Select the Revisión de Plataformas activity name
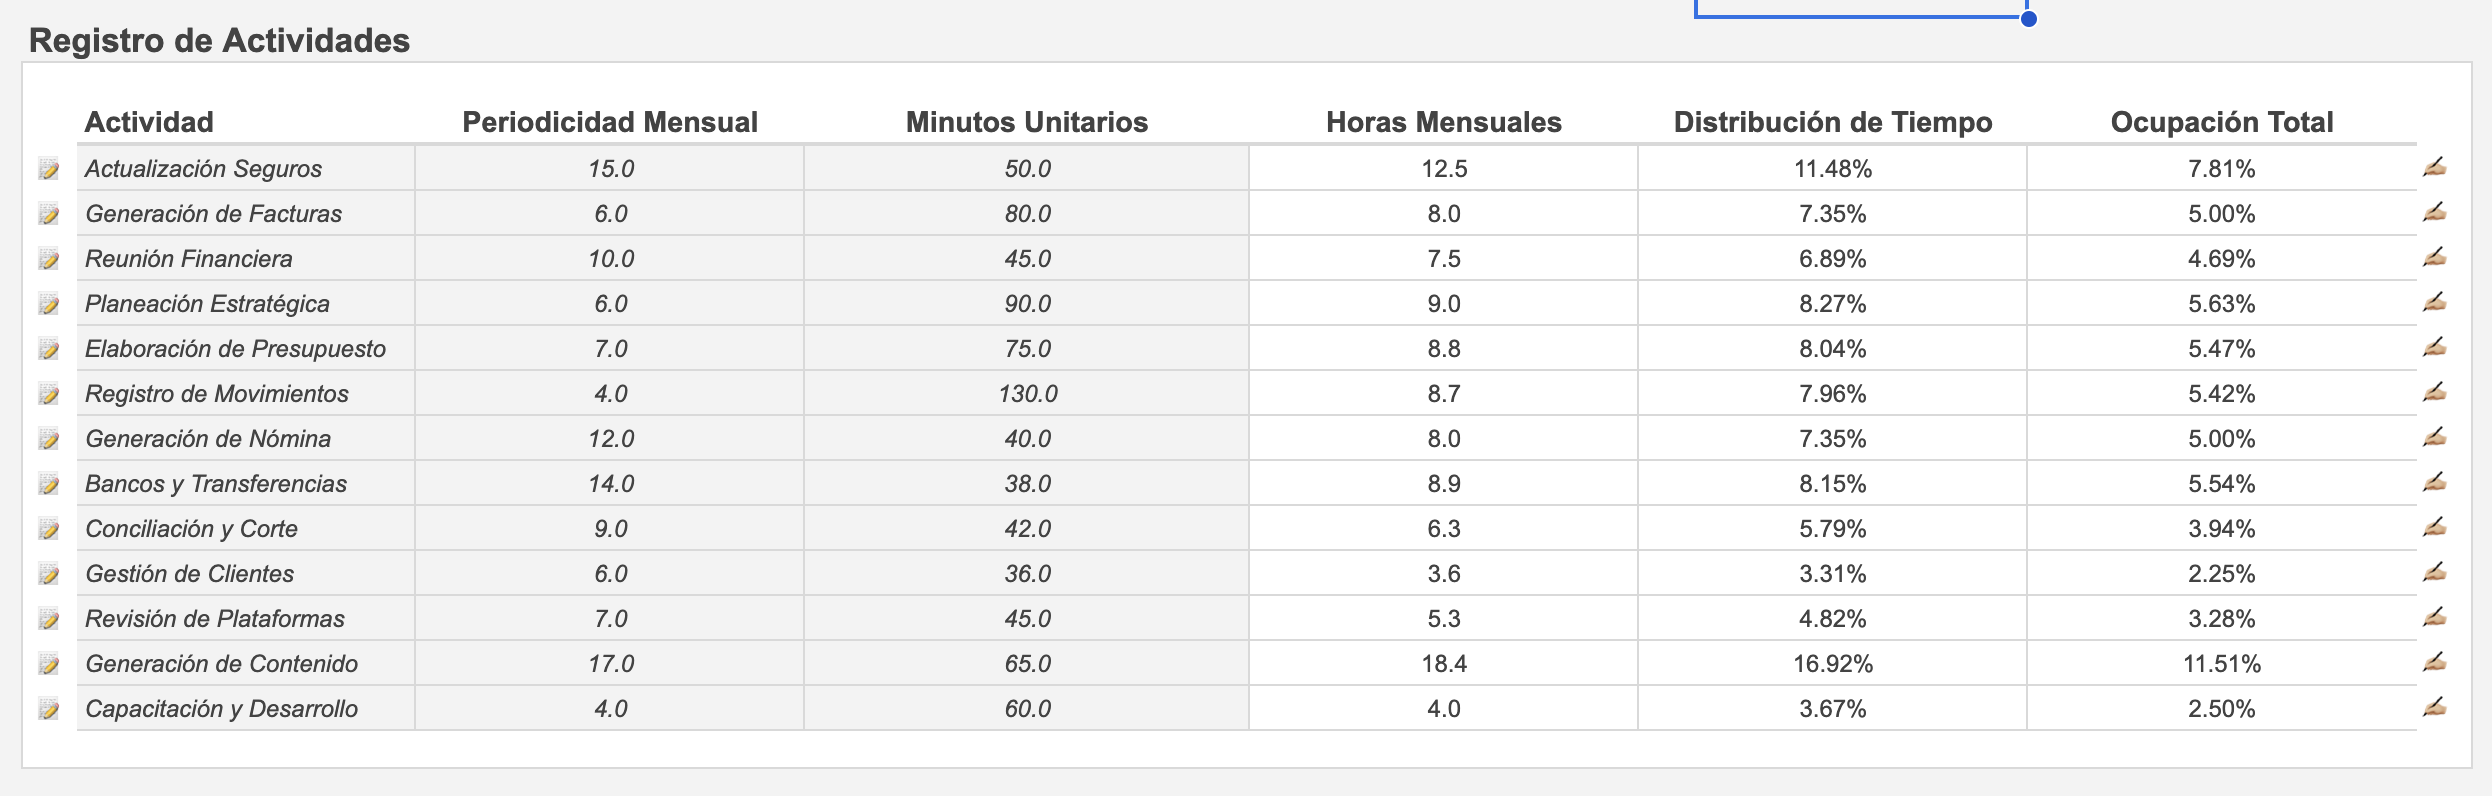Screen dimensions: 2492x796 [x=215, y=618]
